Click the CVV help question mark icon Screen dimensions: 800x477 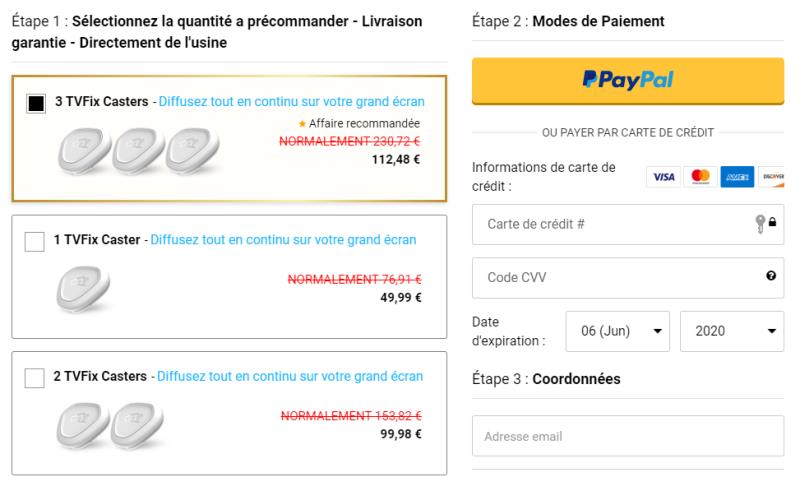tap(771, 277)
